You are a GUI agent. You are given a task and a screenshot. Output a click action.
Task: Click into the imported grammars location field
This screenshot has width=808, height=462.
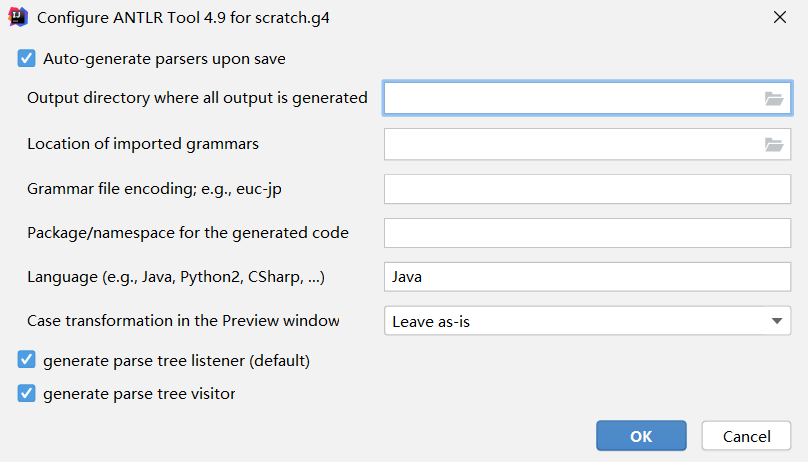click(x=570, y=144)
